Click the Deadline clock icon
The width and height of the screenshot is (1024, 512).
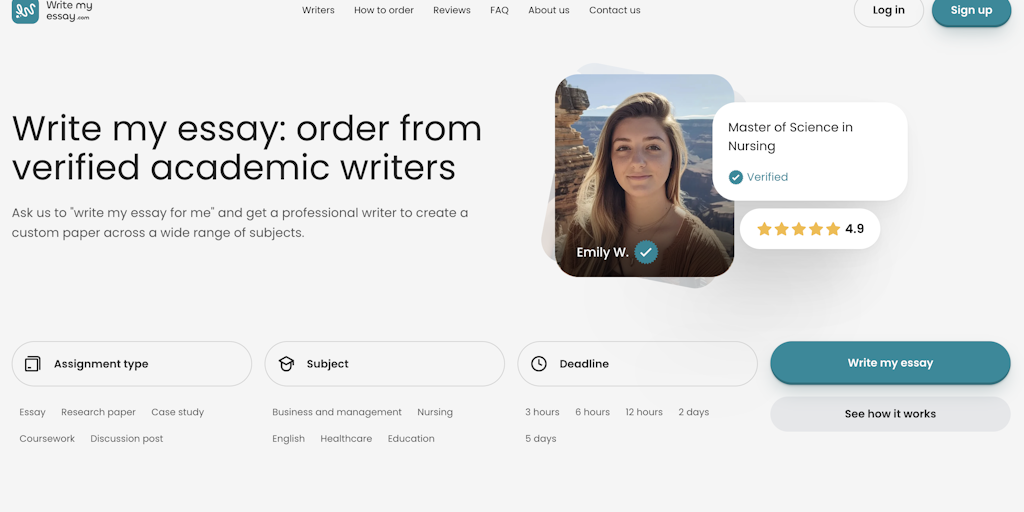539,364
